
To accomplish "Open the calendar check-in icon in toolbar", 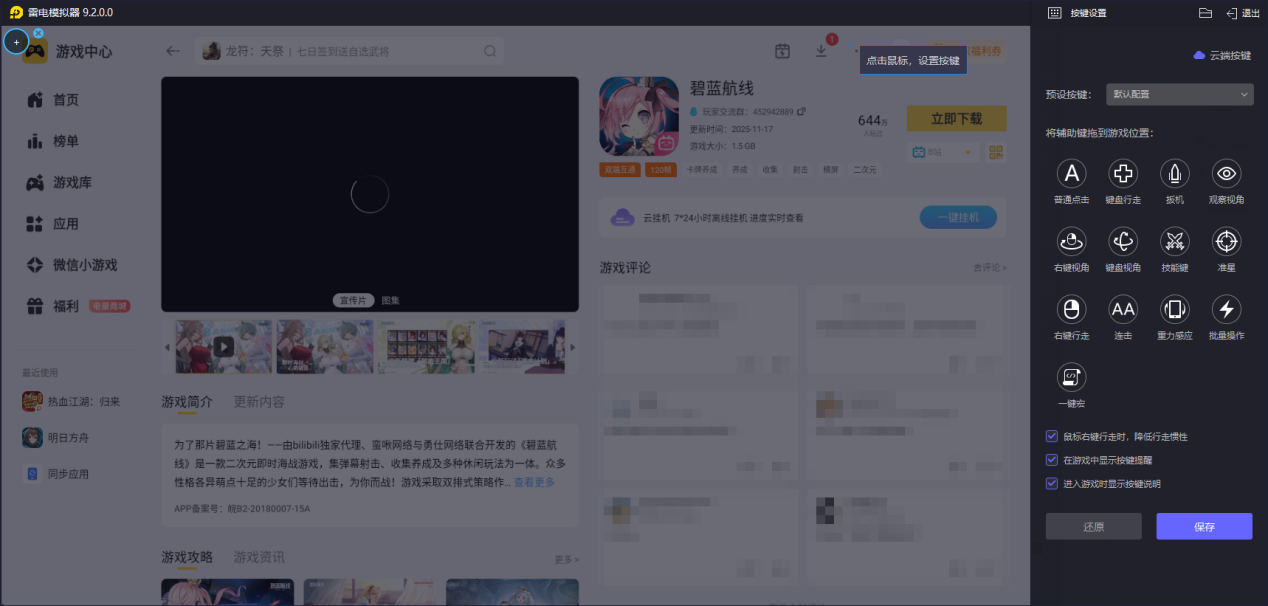I will click(x=783, y=51).
